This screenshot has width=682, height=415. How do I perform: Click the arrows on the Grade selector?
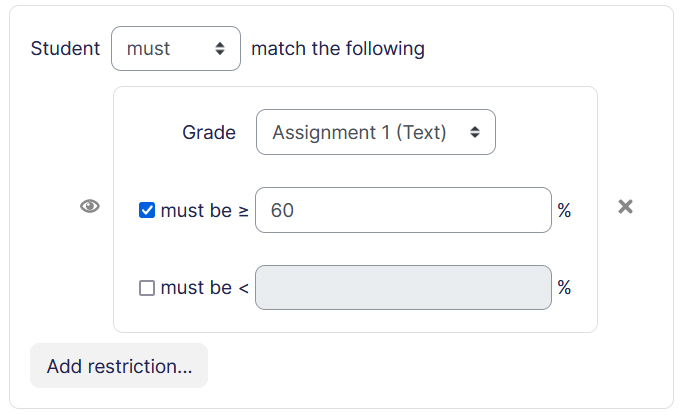pyautogui.click(x=475, y=132)
